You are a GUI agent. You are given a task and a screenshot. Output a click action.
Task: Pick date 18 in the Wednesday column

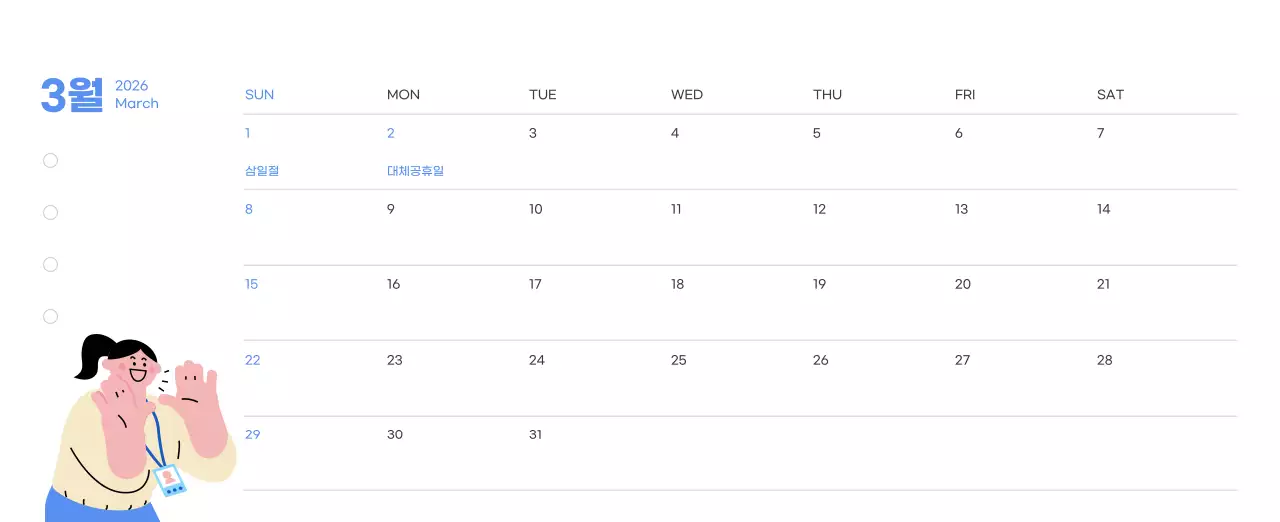coord(678,284)
